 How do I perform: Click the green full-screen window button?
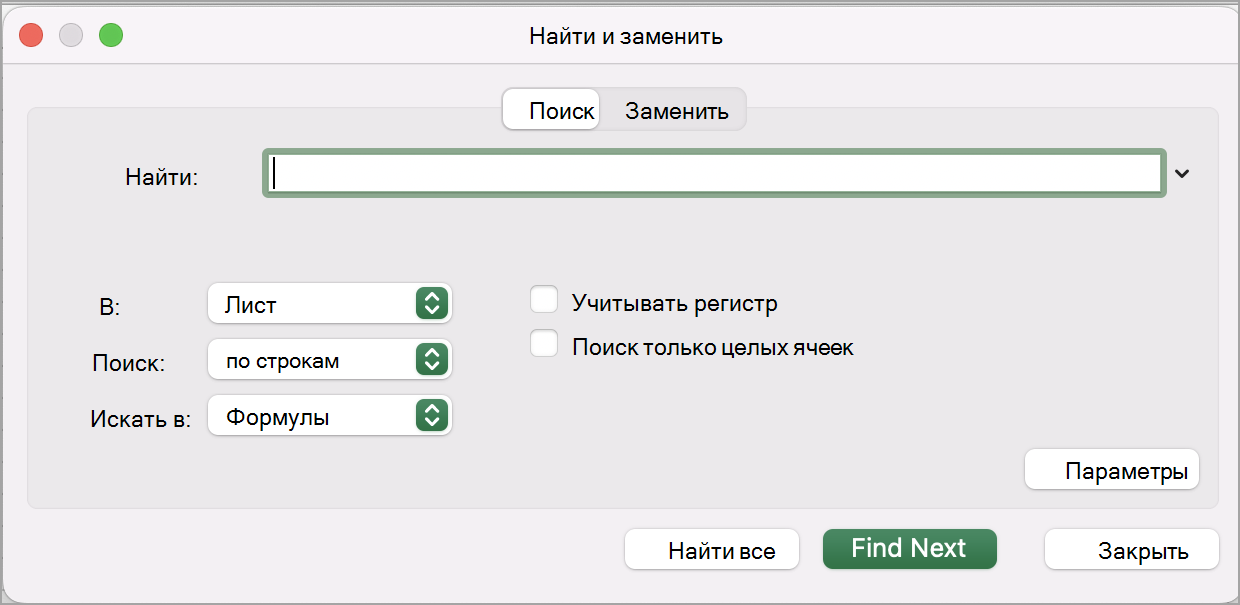click(110, 36)
